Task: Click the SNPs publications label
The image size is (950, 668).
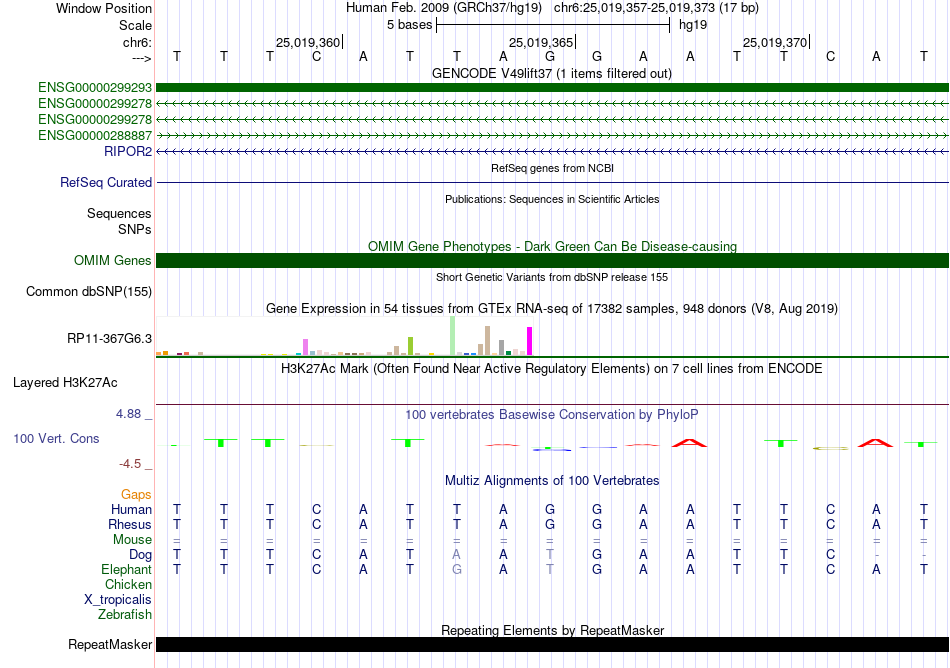Action: [x=135, y=230]
